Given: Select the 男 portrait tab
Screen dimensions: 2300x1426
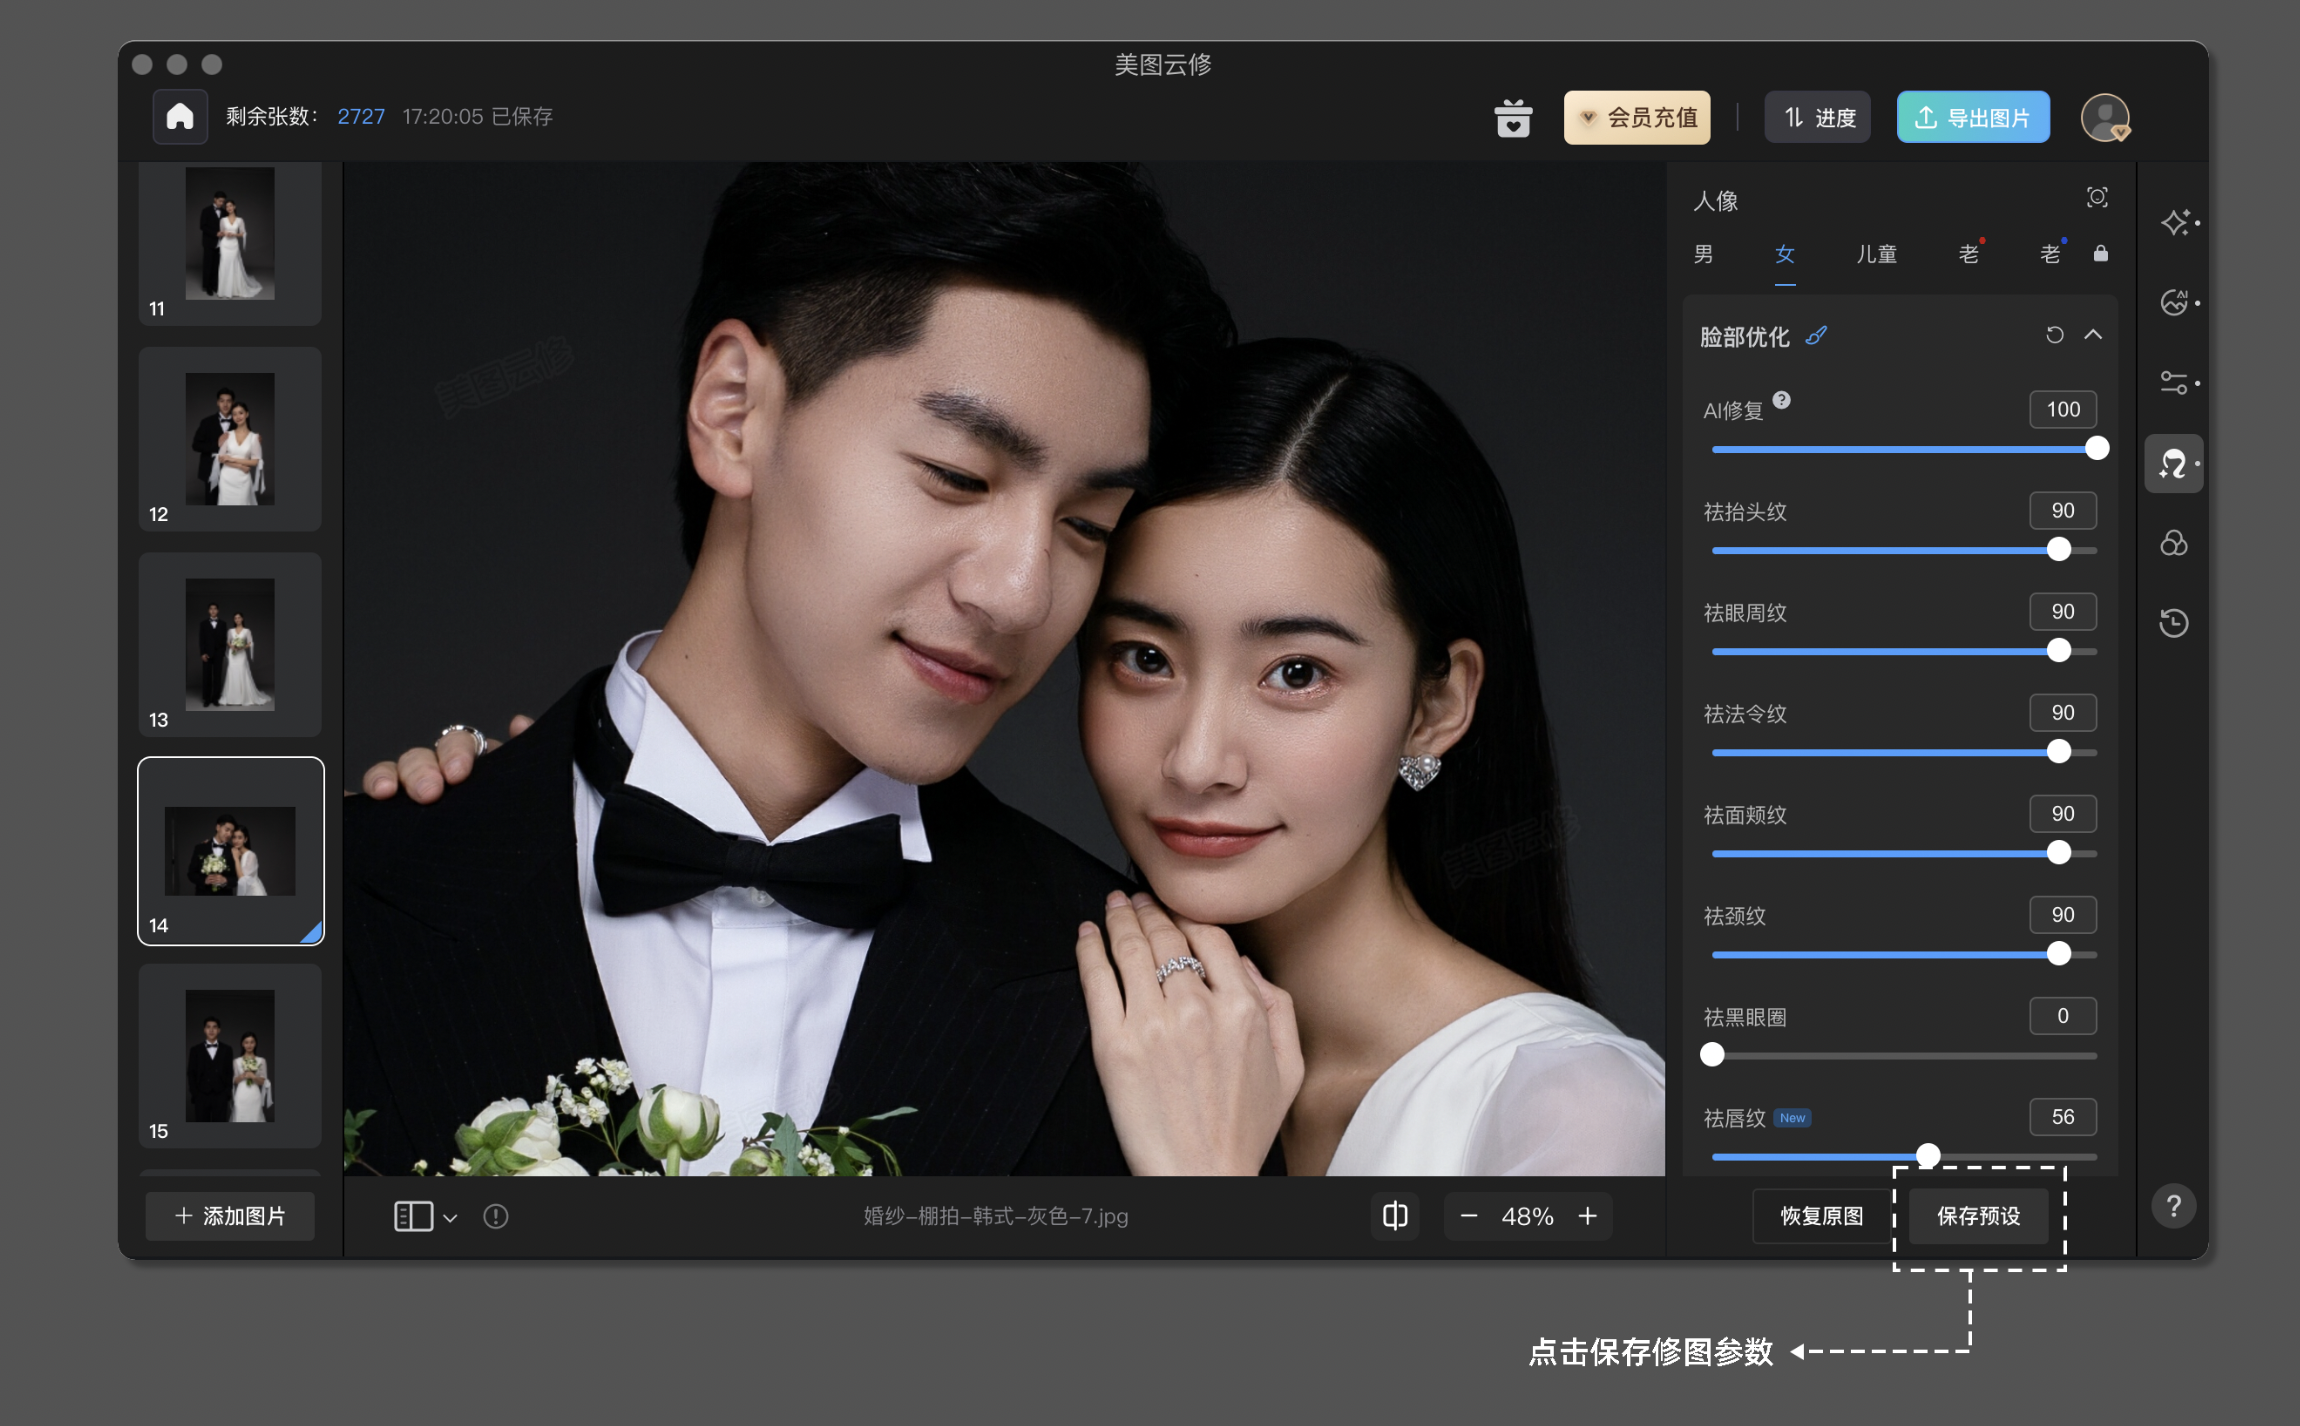Looking at the screenshot, I should point(1703,255).
